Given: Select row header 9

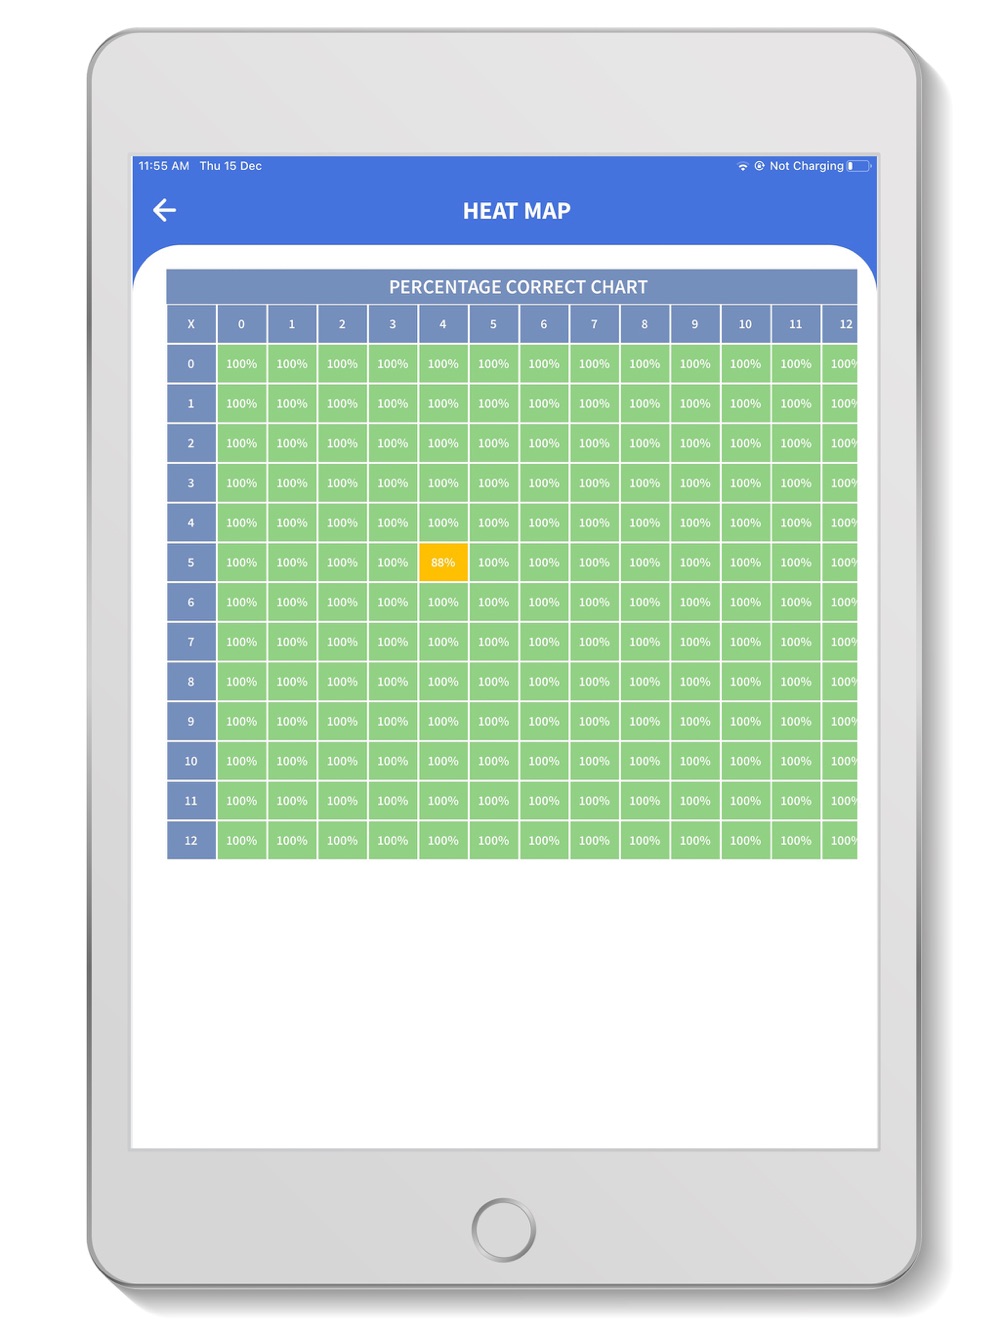Looking at the screenshot, I should tap(191, 722).
